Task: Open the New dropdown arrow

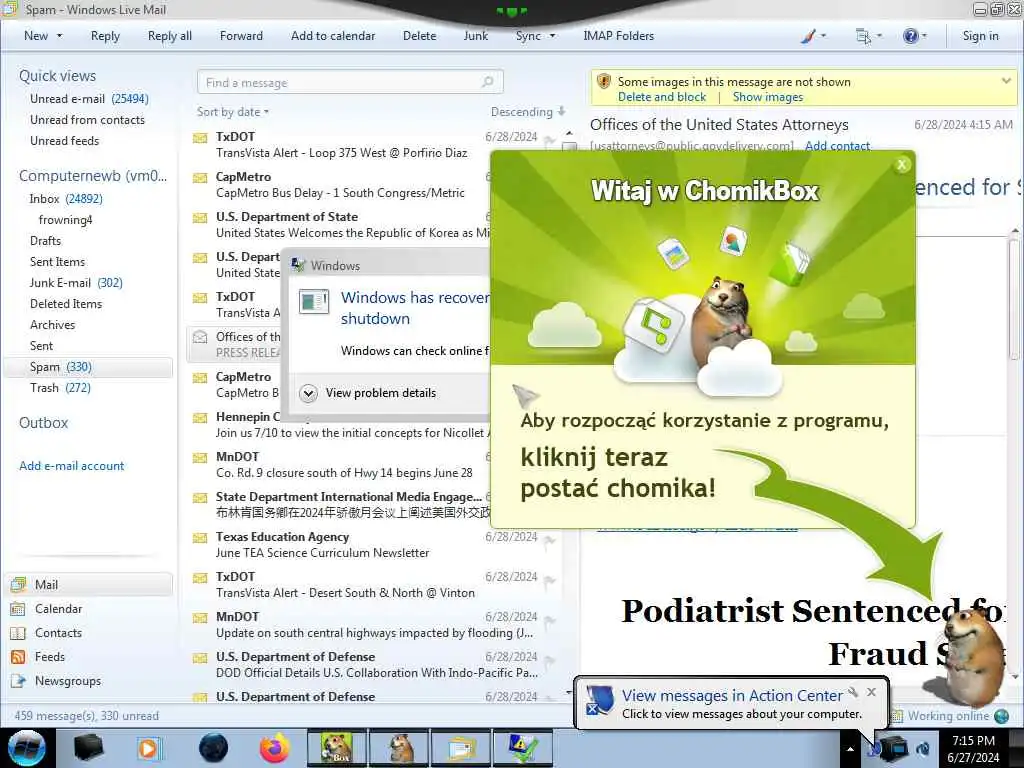Action: pos(59,36)
